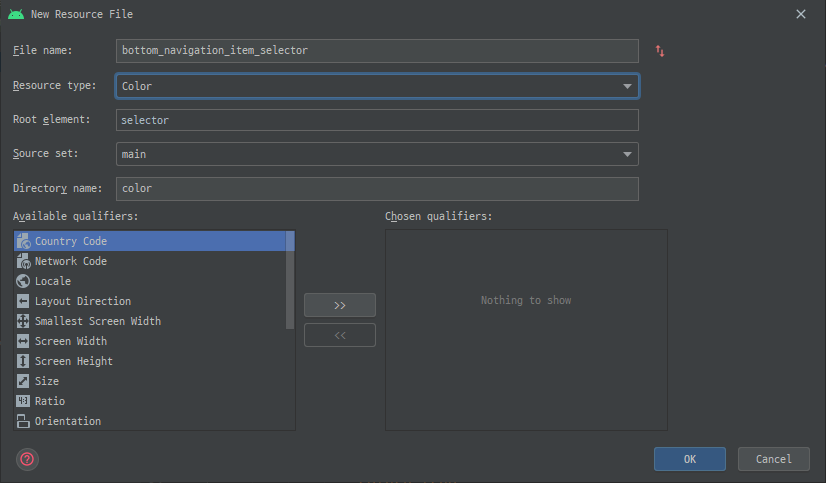Image resolution: width=826 pixels, height=483 pixels.
Task: Click the red sort arrows icon beside File name
Action: point(660,51)
